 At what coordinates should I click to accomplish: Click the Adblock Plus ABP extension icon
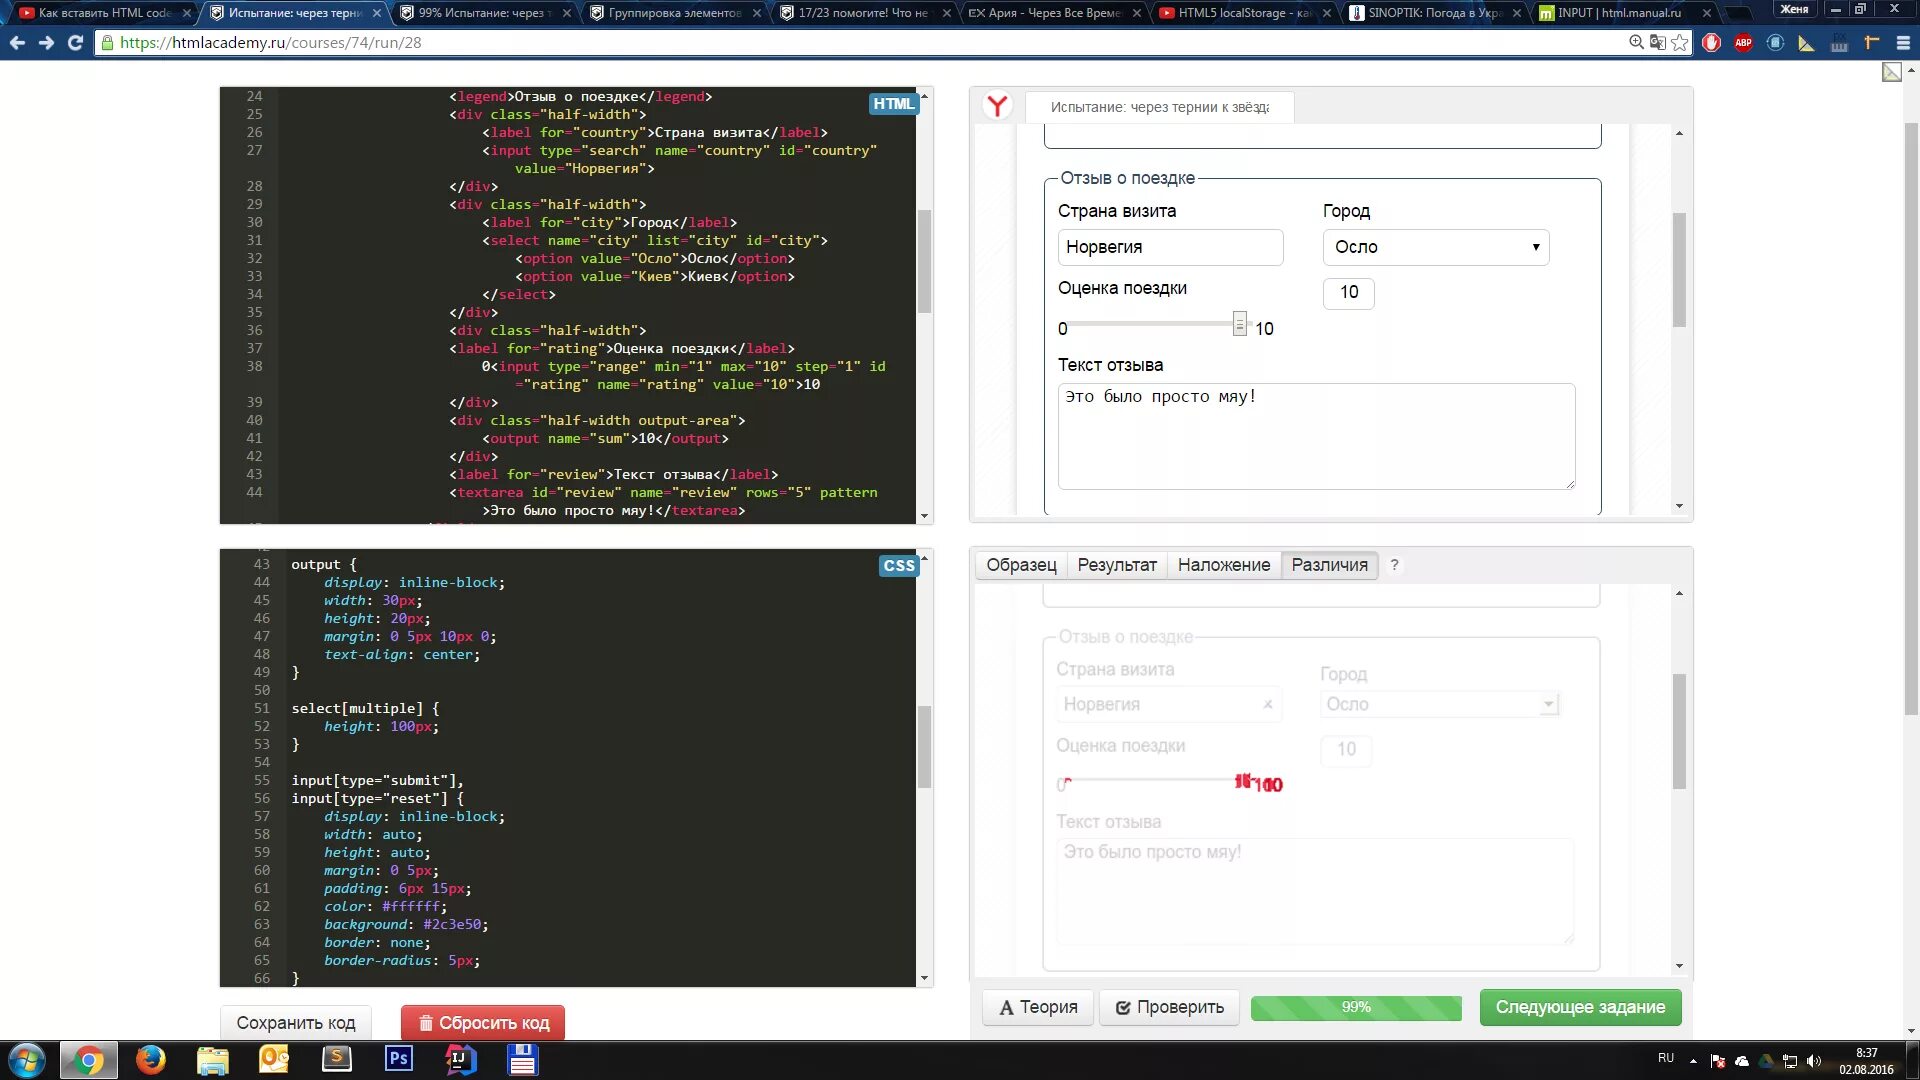[x=1743, y=43]
